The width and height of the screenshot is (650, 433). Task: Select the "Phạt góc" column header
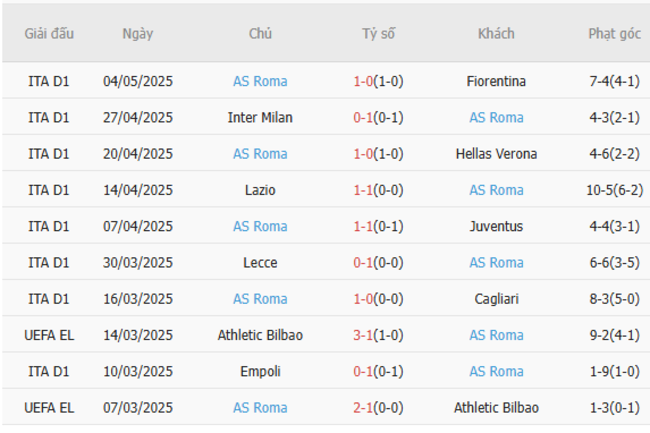tap(614, 33)
